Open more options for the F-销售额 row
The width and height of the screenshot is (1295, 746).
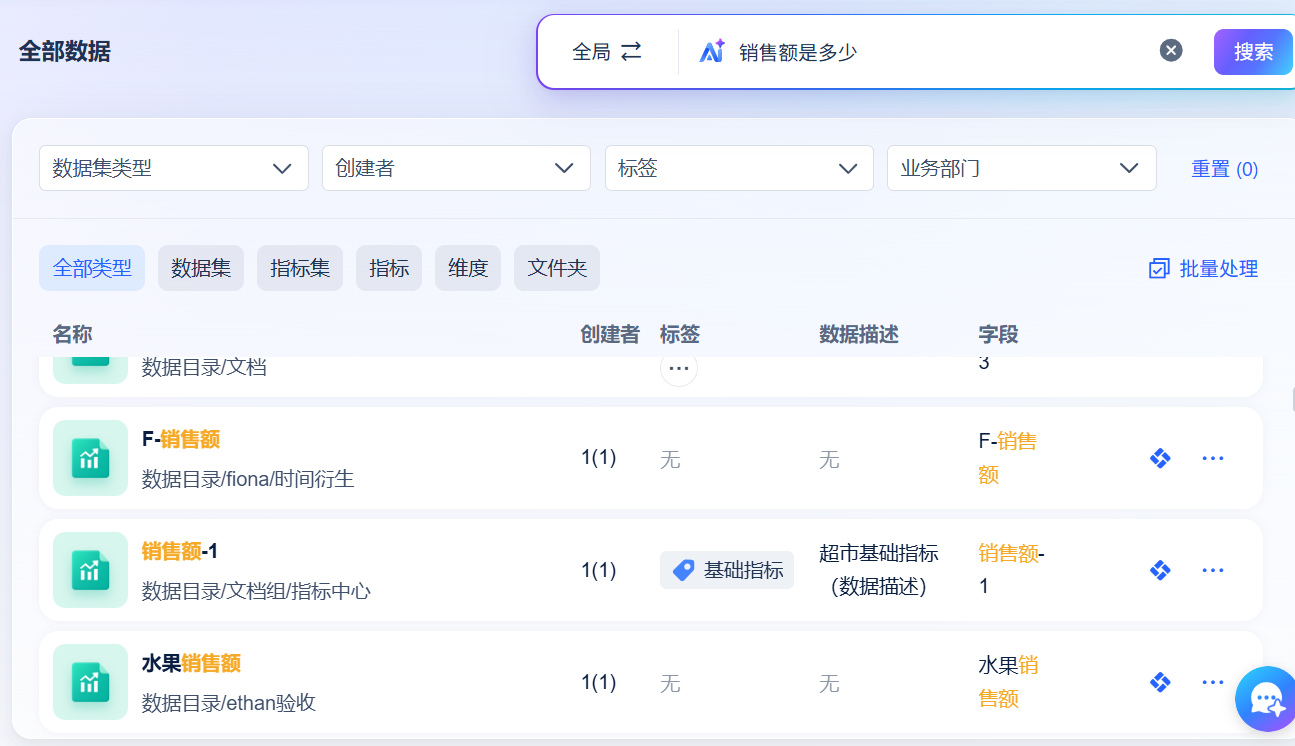(1213, 459)
